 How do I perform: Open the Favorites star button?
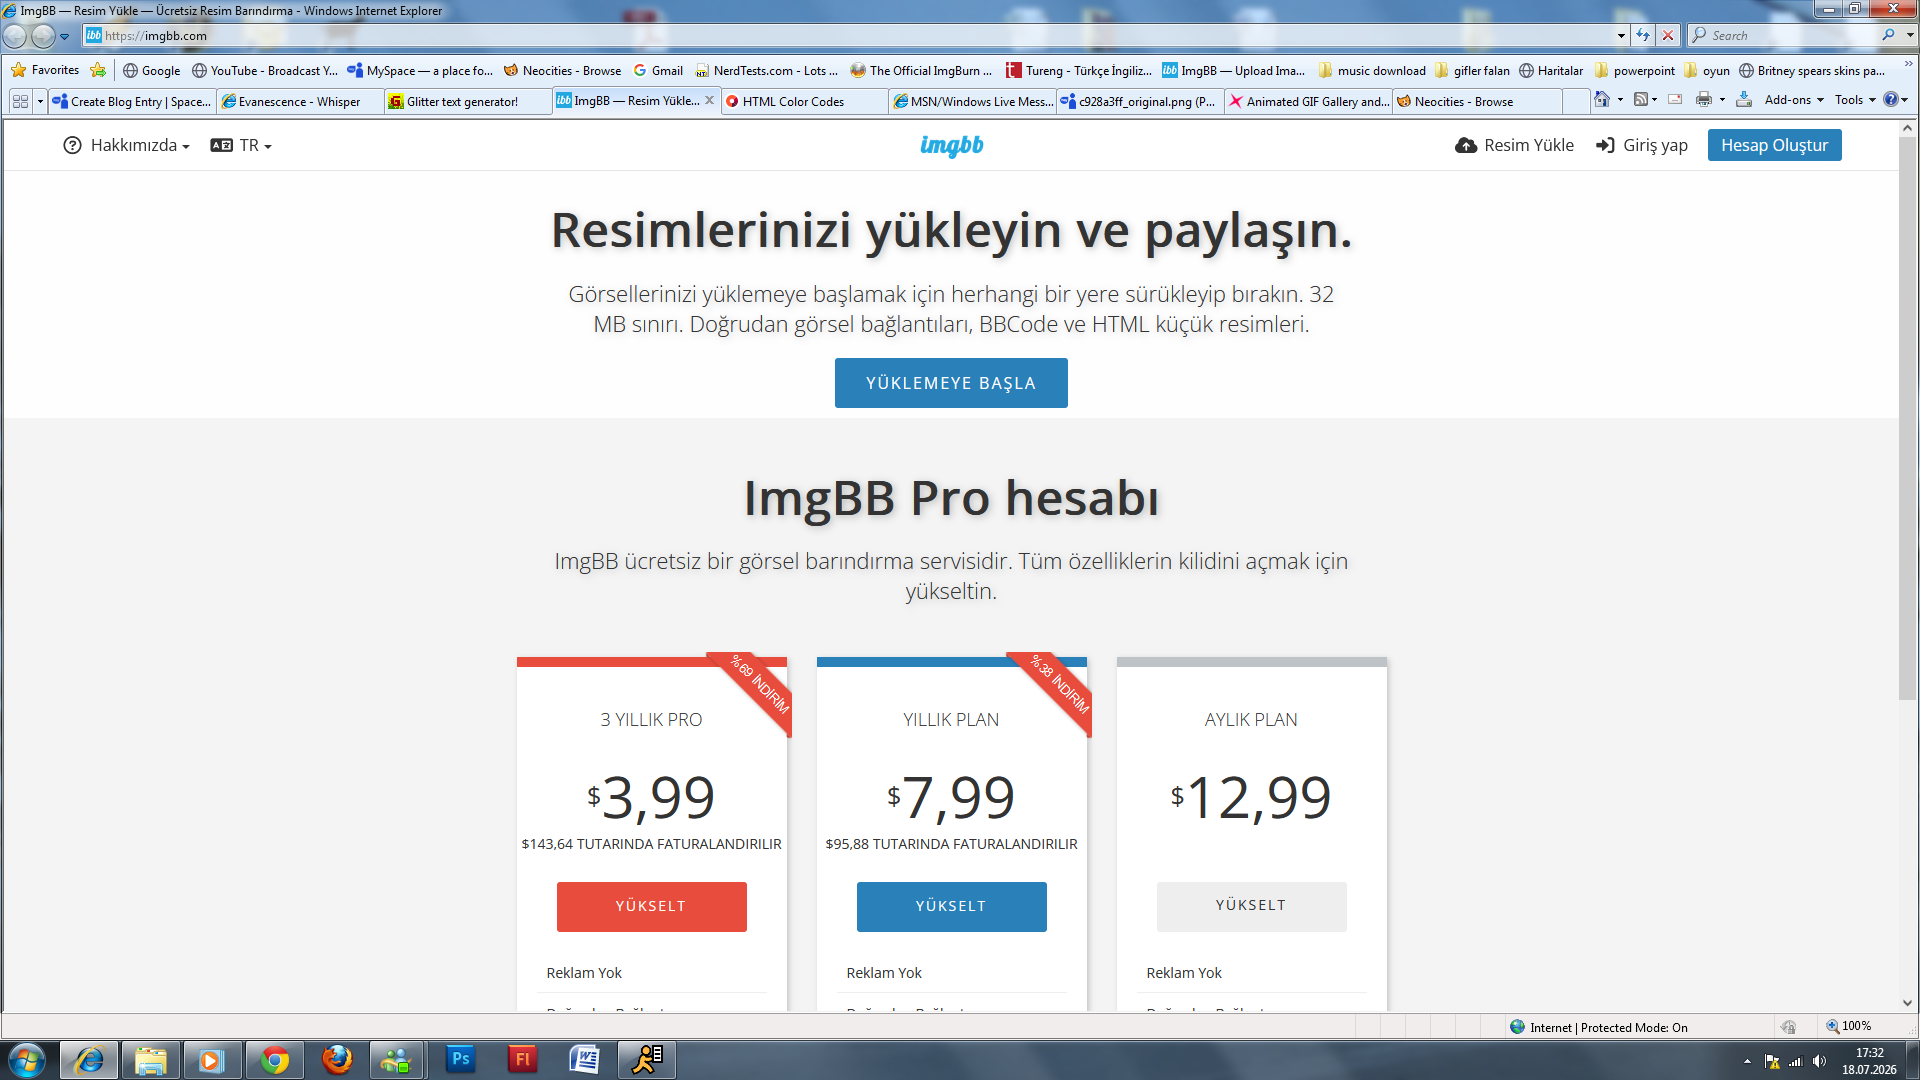tap(44, 70)
